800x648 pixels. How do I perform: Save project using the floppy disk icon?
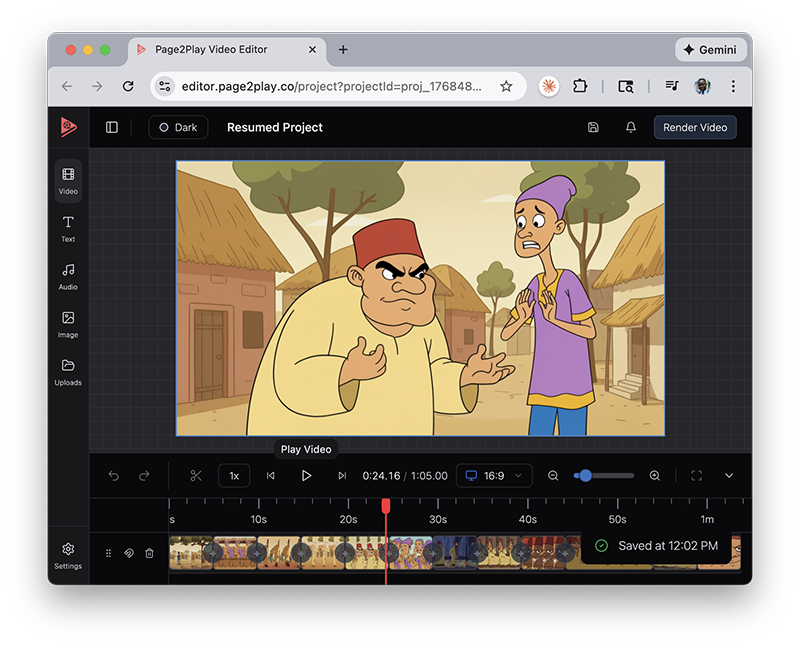coord(593,127)
